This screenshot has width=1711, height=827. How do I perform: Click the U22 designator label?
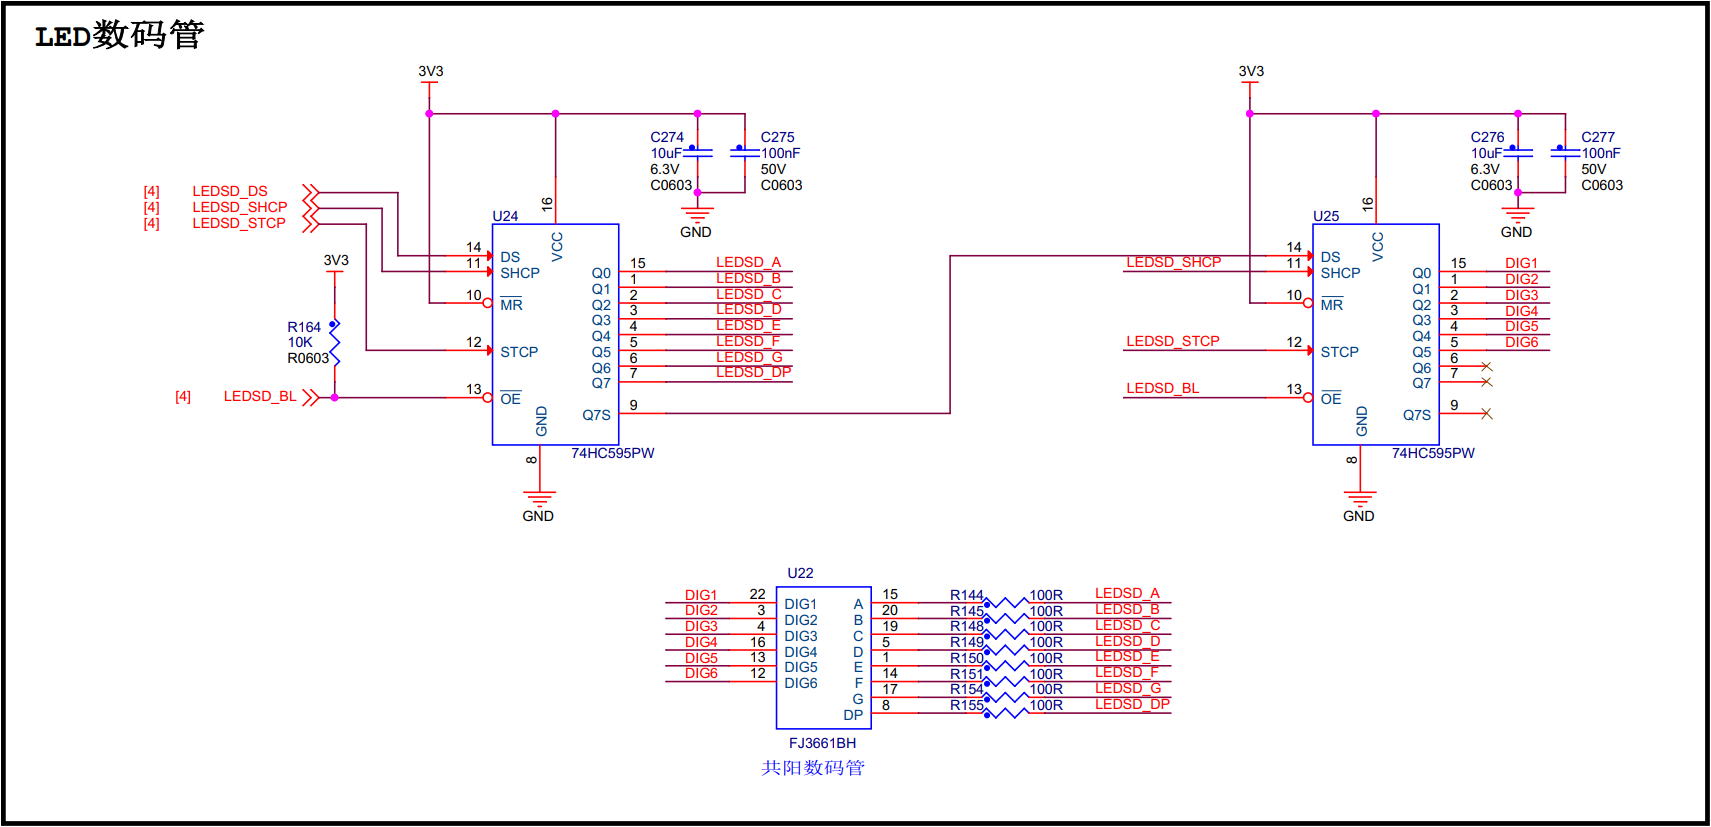[x=800, y=573]
